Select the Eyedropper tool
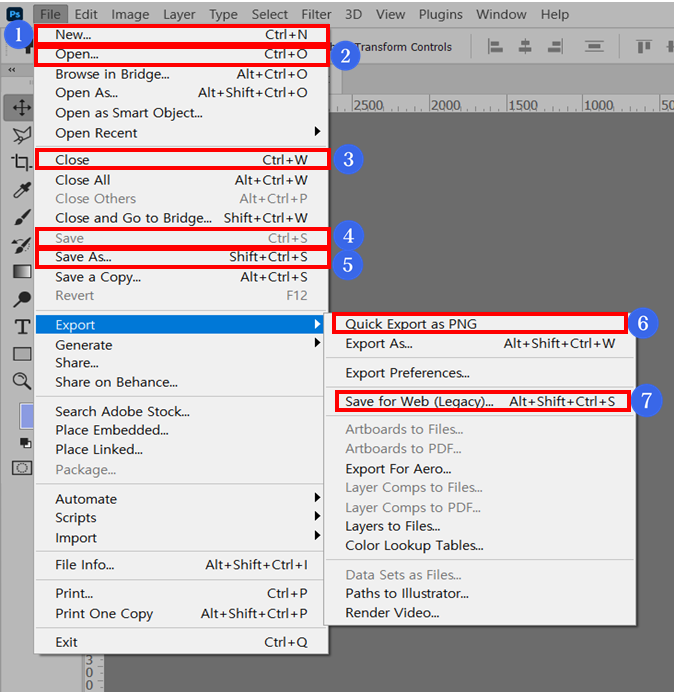 (x=21, y=190)
